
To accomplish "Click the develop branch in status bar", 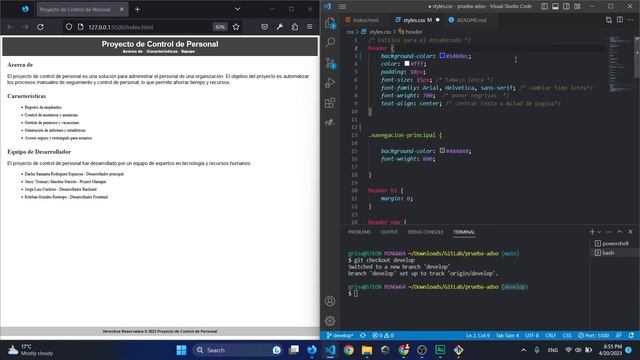I will [x=340, y=336].
